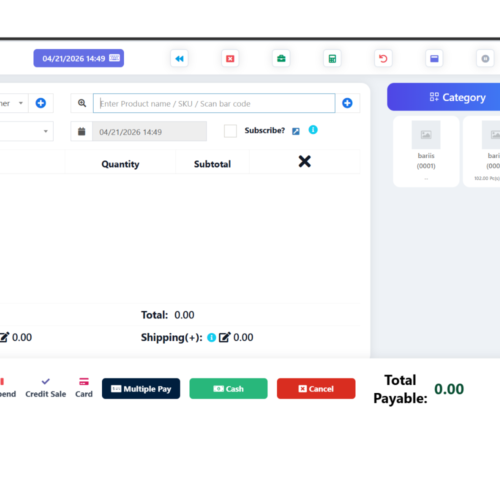The height and width of the screenshot is (500, 500).
Task: Click the green Cash button
Action: [228, 389]
